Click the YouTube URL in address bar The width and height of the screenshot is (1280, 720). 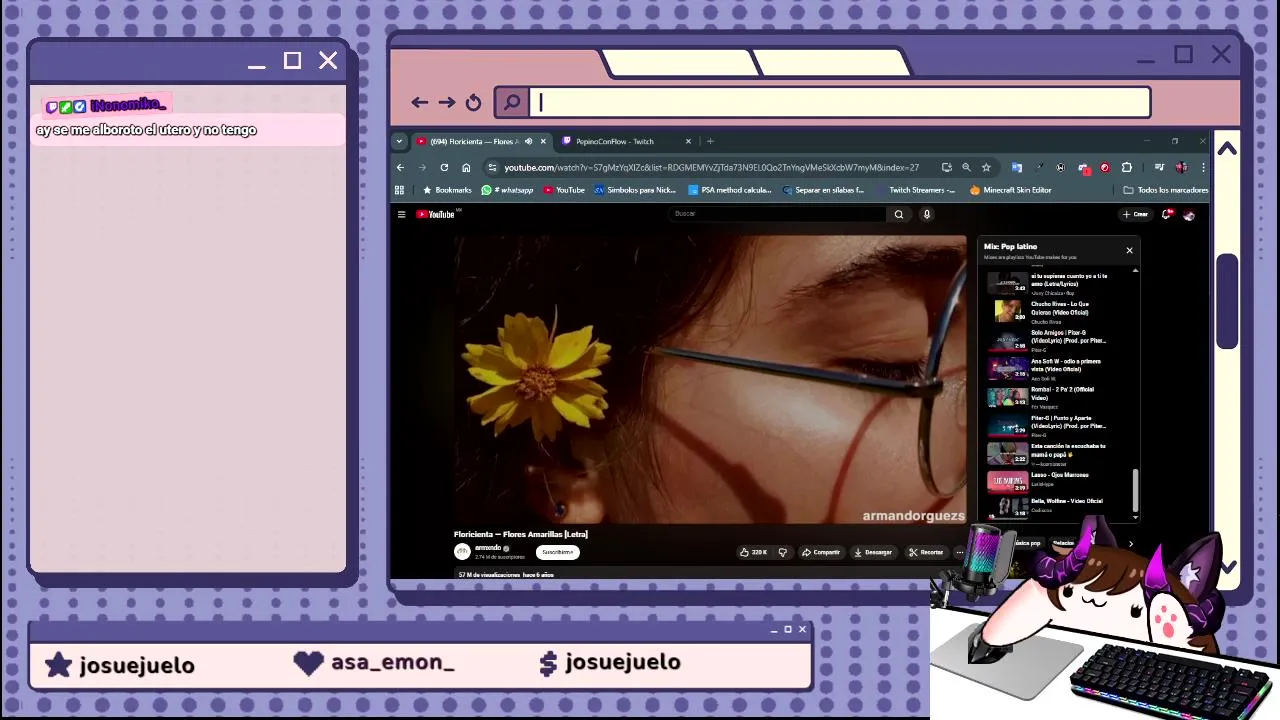(x=711, y=167)
